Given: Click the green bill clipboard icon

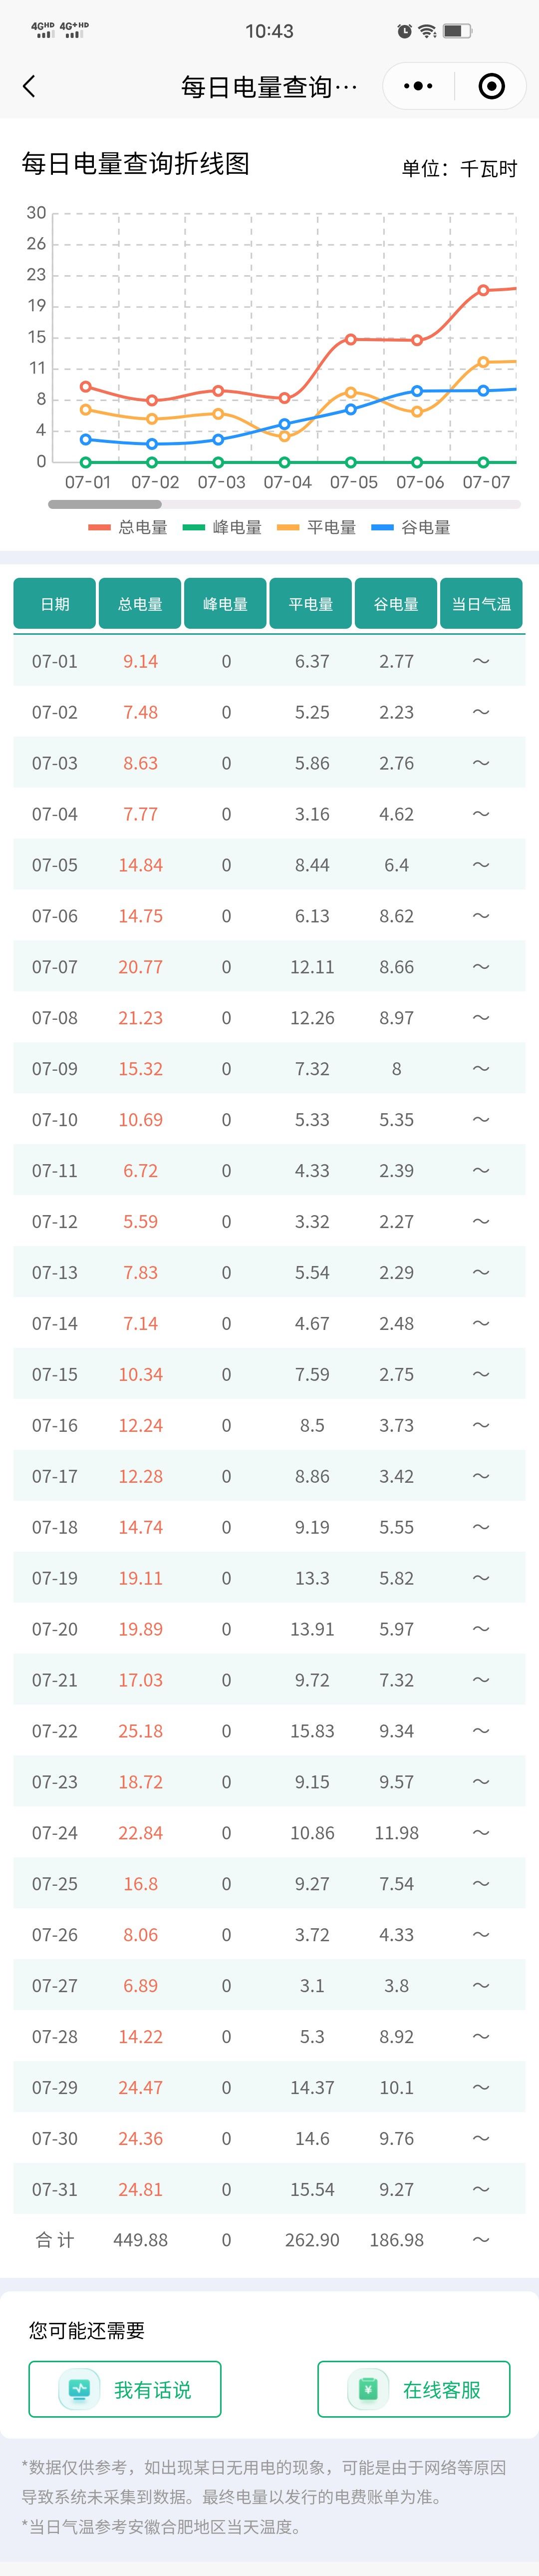Looking at the screenshot, I should tap(368, 2389).
